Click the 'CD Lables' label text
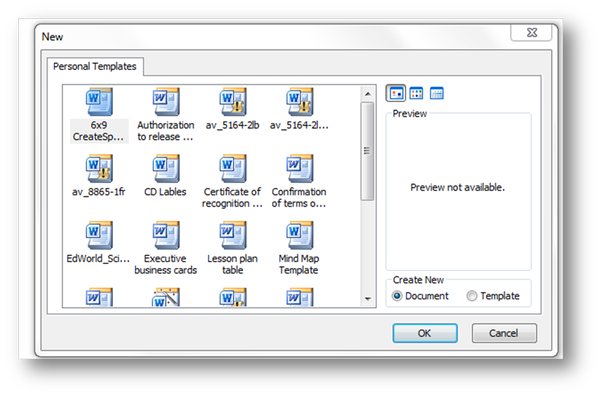This screenshot has height=396, width=600. click(x=165, y=192)
